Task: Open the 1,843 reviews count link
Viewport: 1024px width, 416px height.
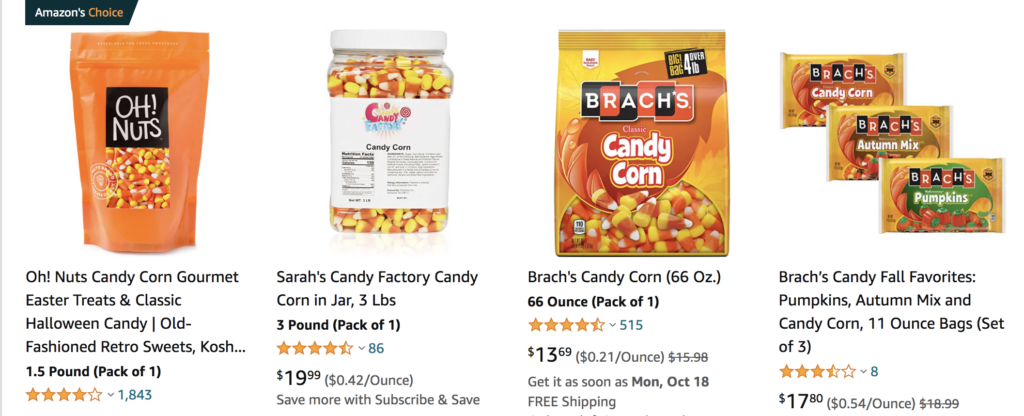Action: pyautogui.click(x=135, y=395)
